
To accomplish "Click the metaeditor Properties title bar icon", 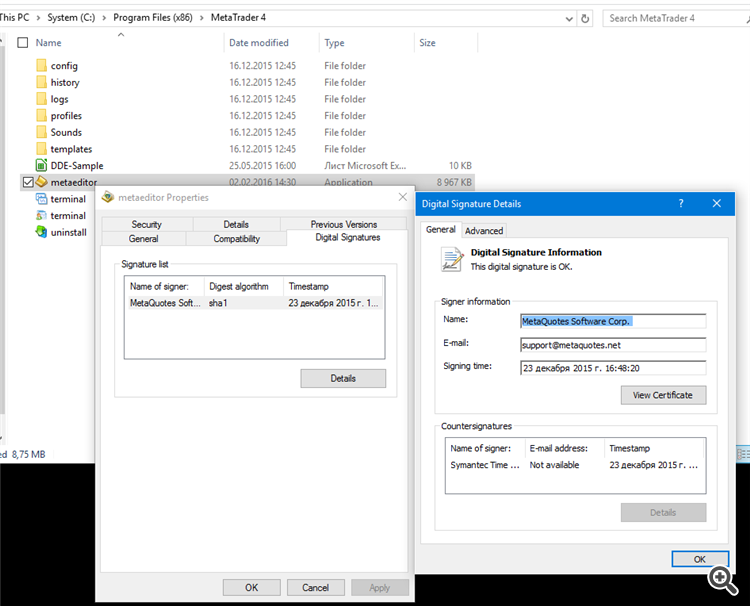I will 108,197.
